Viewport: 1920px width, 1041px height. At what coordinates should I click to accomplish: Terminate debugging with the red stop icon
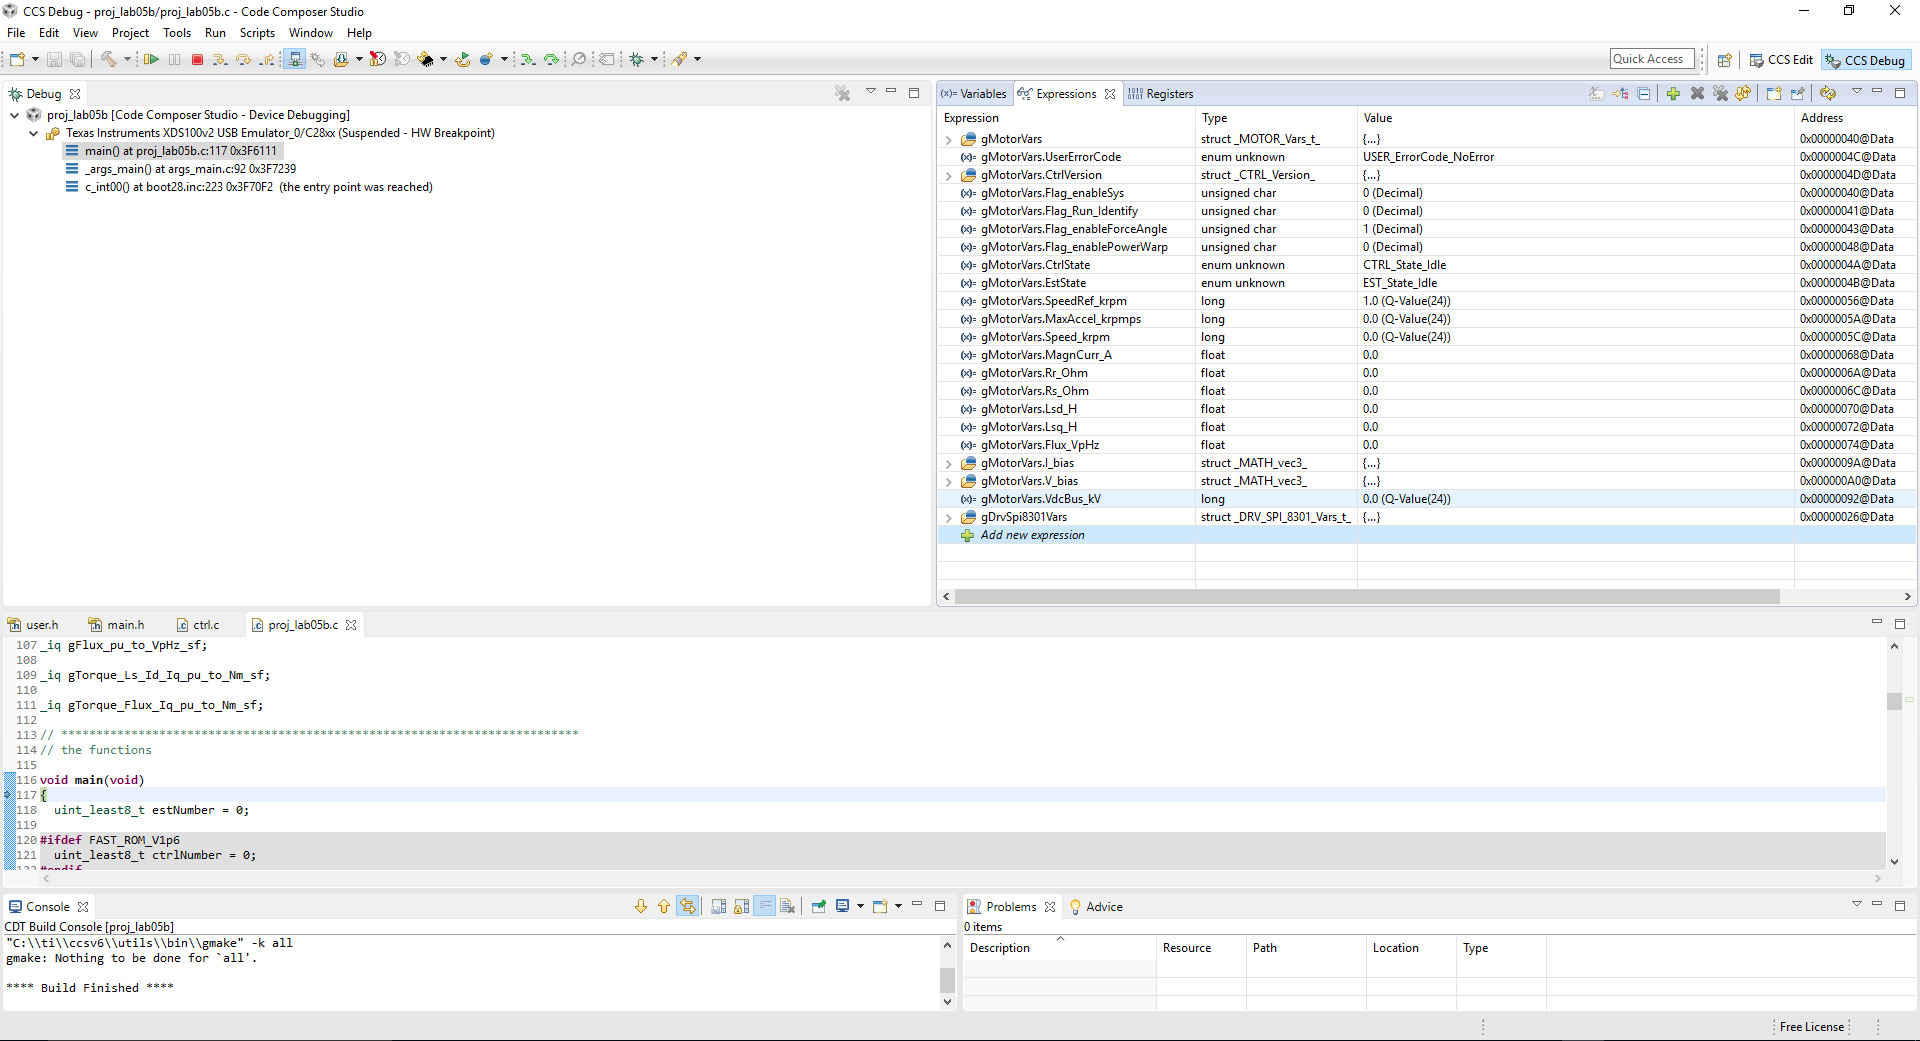click(x=197, y=59)
